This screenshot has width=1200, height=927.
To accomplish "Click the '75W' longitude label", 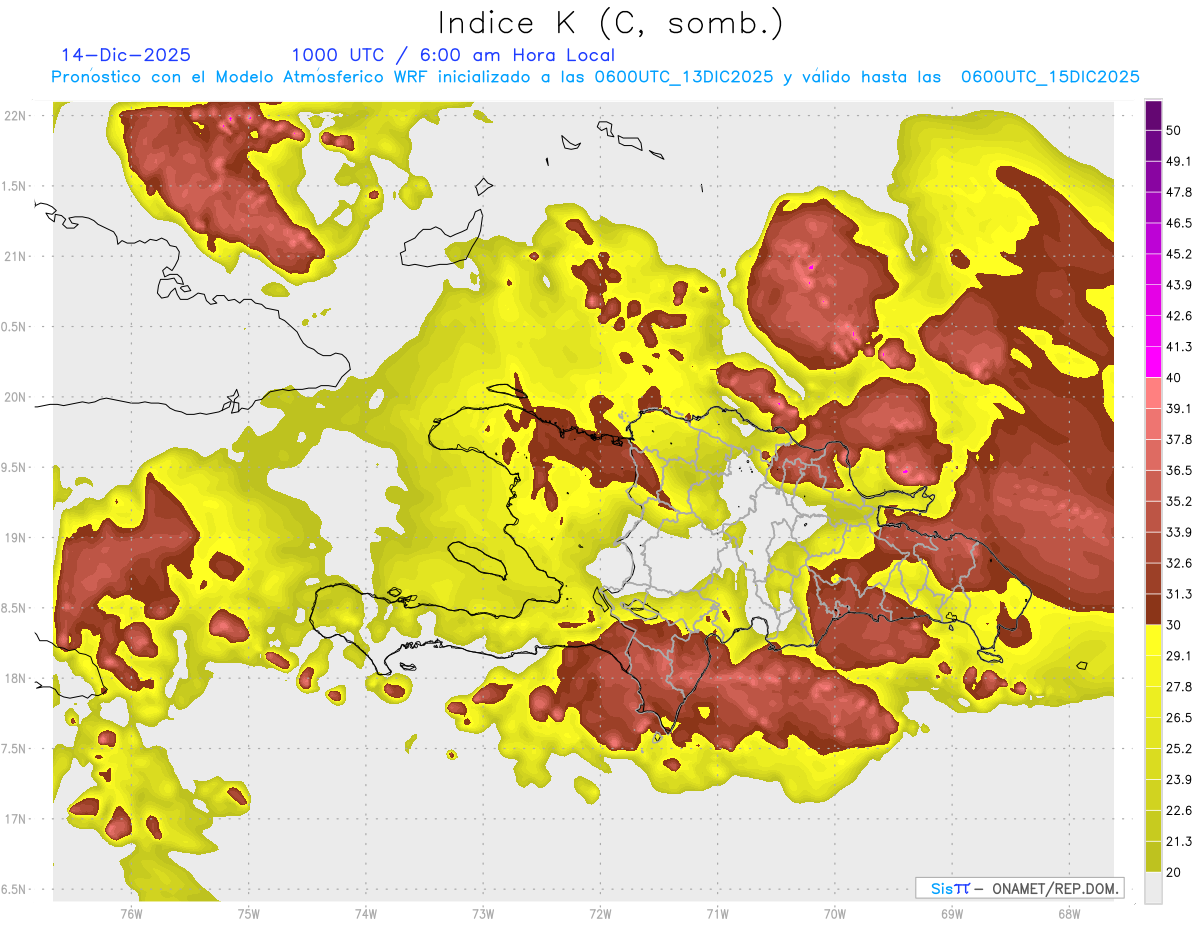I will pos(249,914).
